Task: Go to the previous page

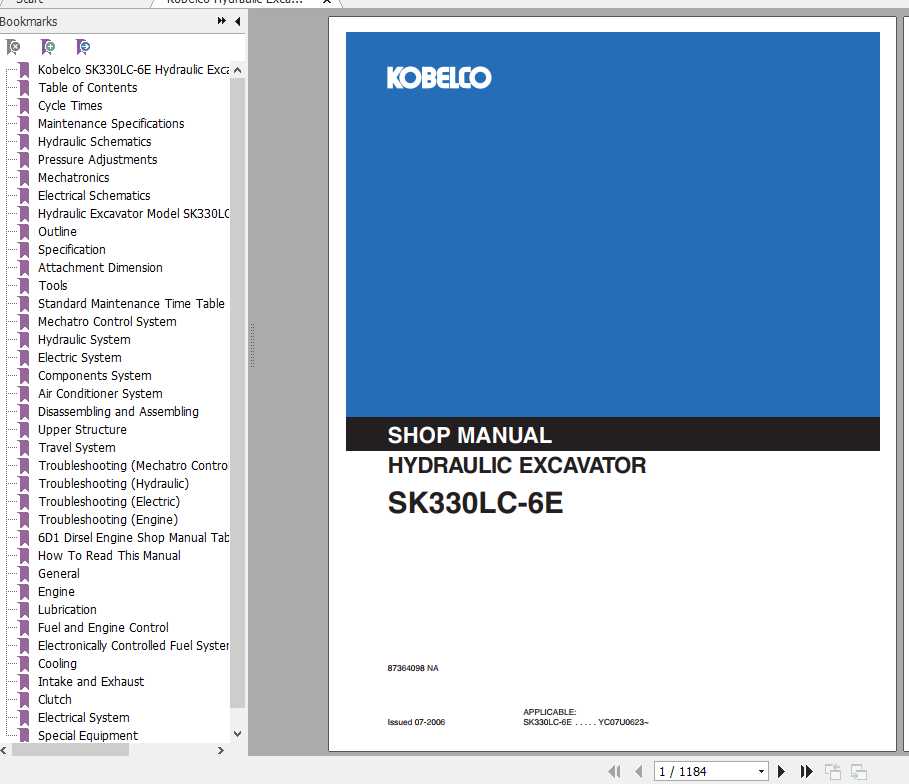Action: (x=639, y=771)
